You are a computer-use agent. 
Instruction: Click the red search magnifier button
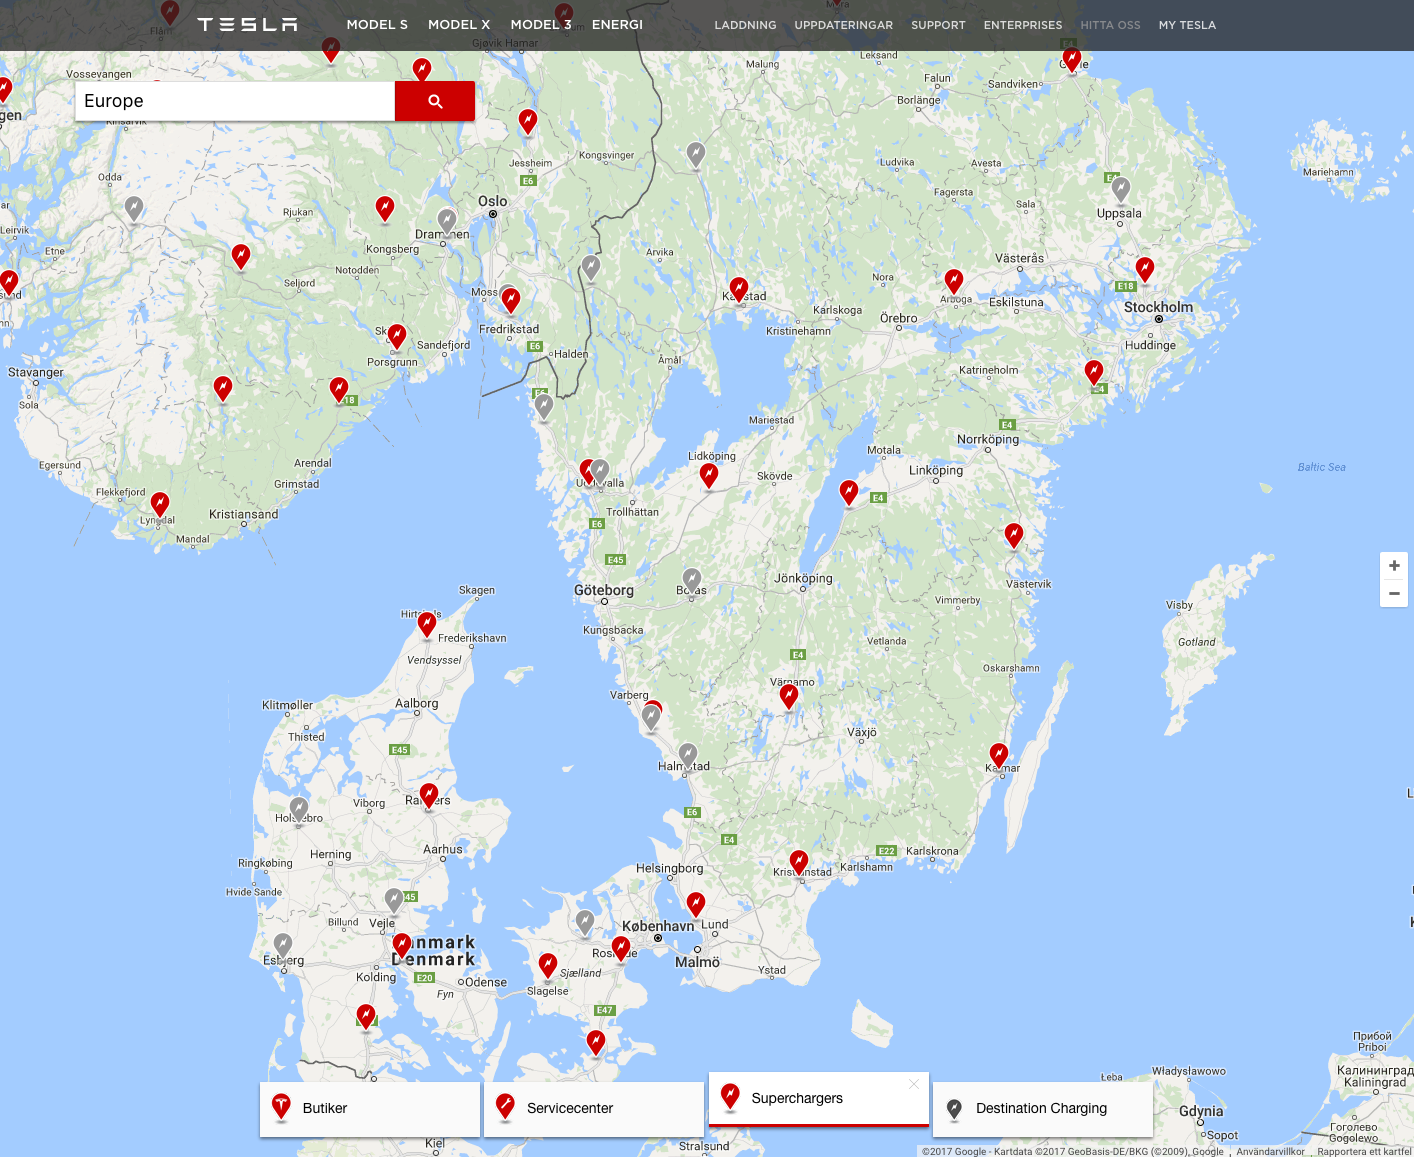[434, 101]
